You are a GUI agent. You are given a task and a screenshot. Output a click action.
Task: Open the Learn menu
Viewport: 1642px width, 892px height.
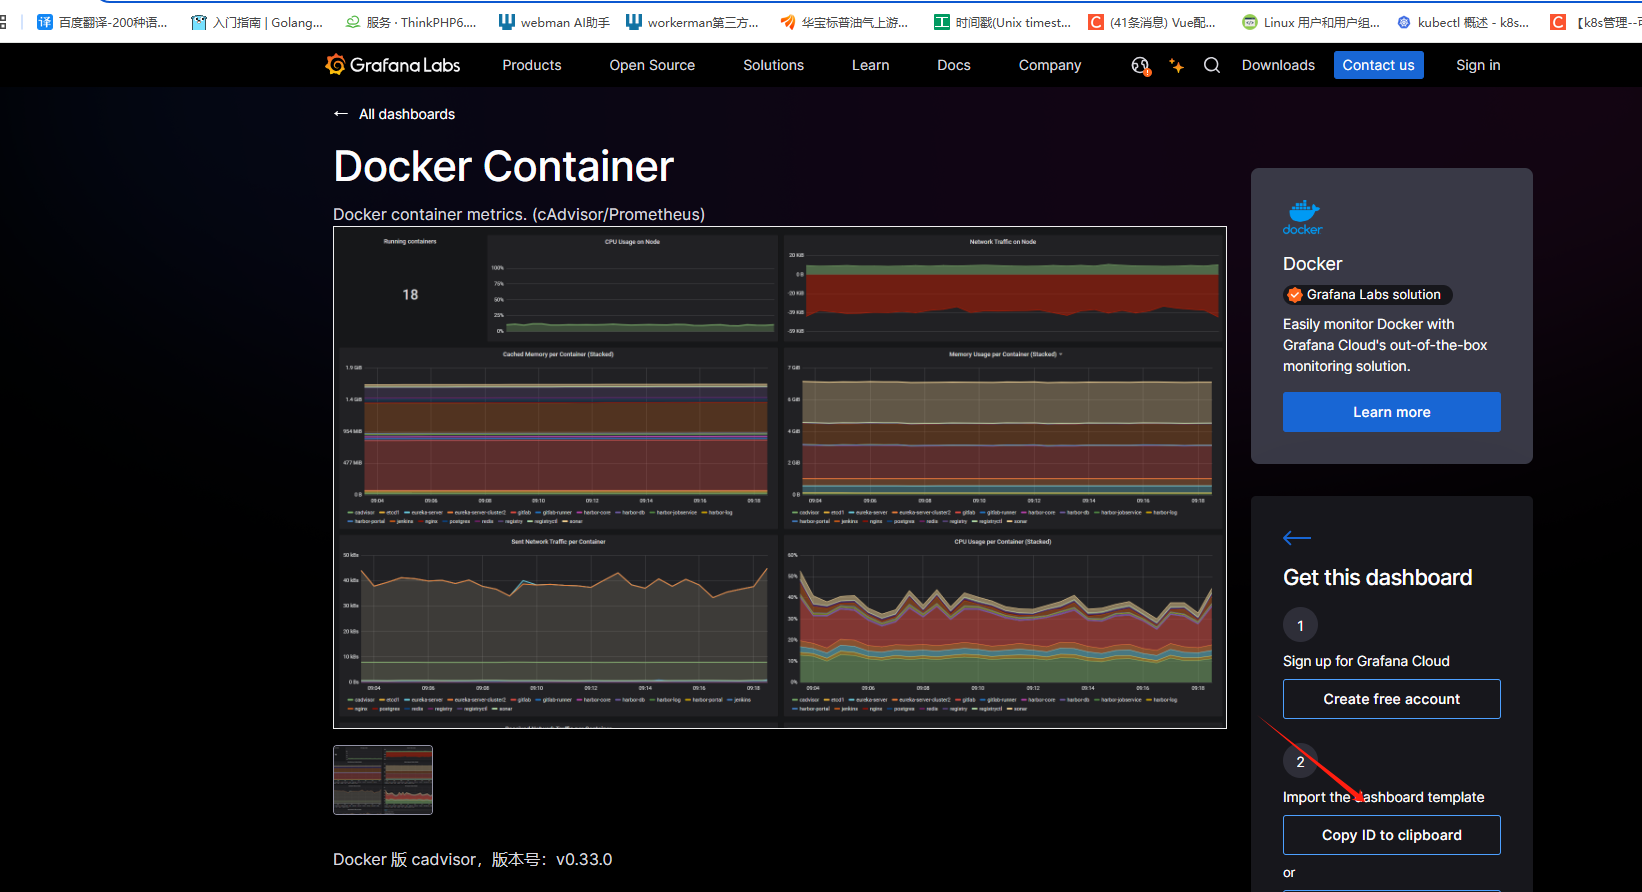(870, 65)
